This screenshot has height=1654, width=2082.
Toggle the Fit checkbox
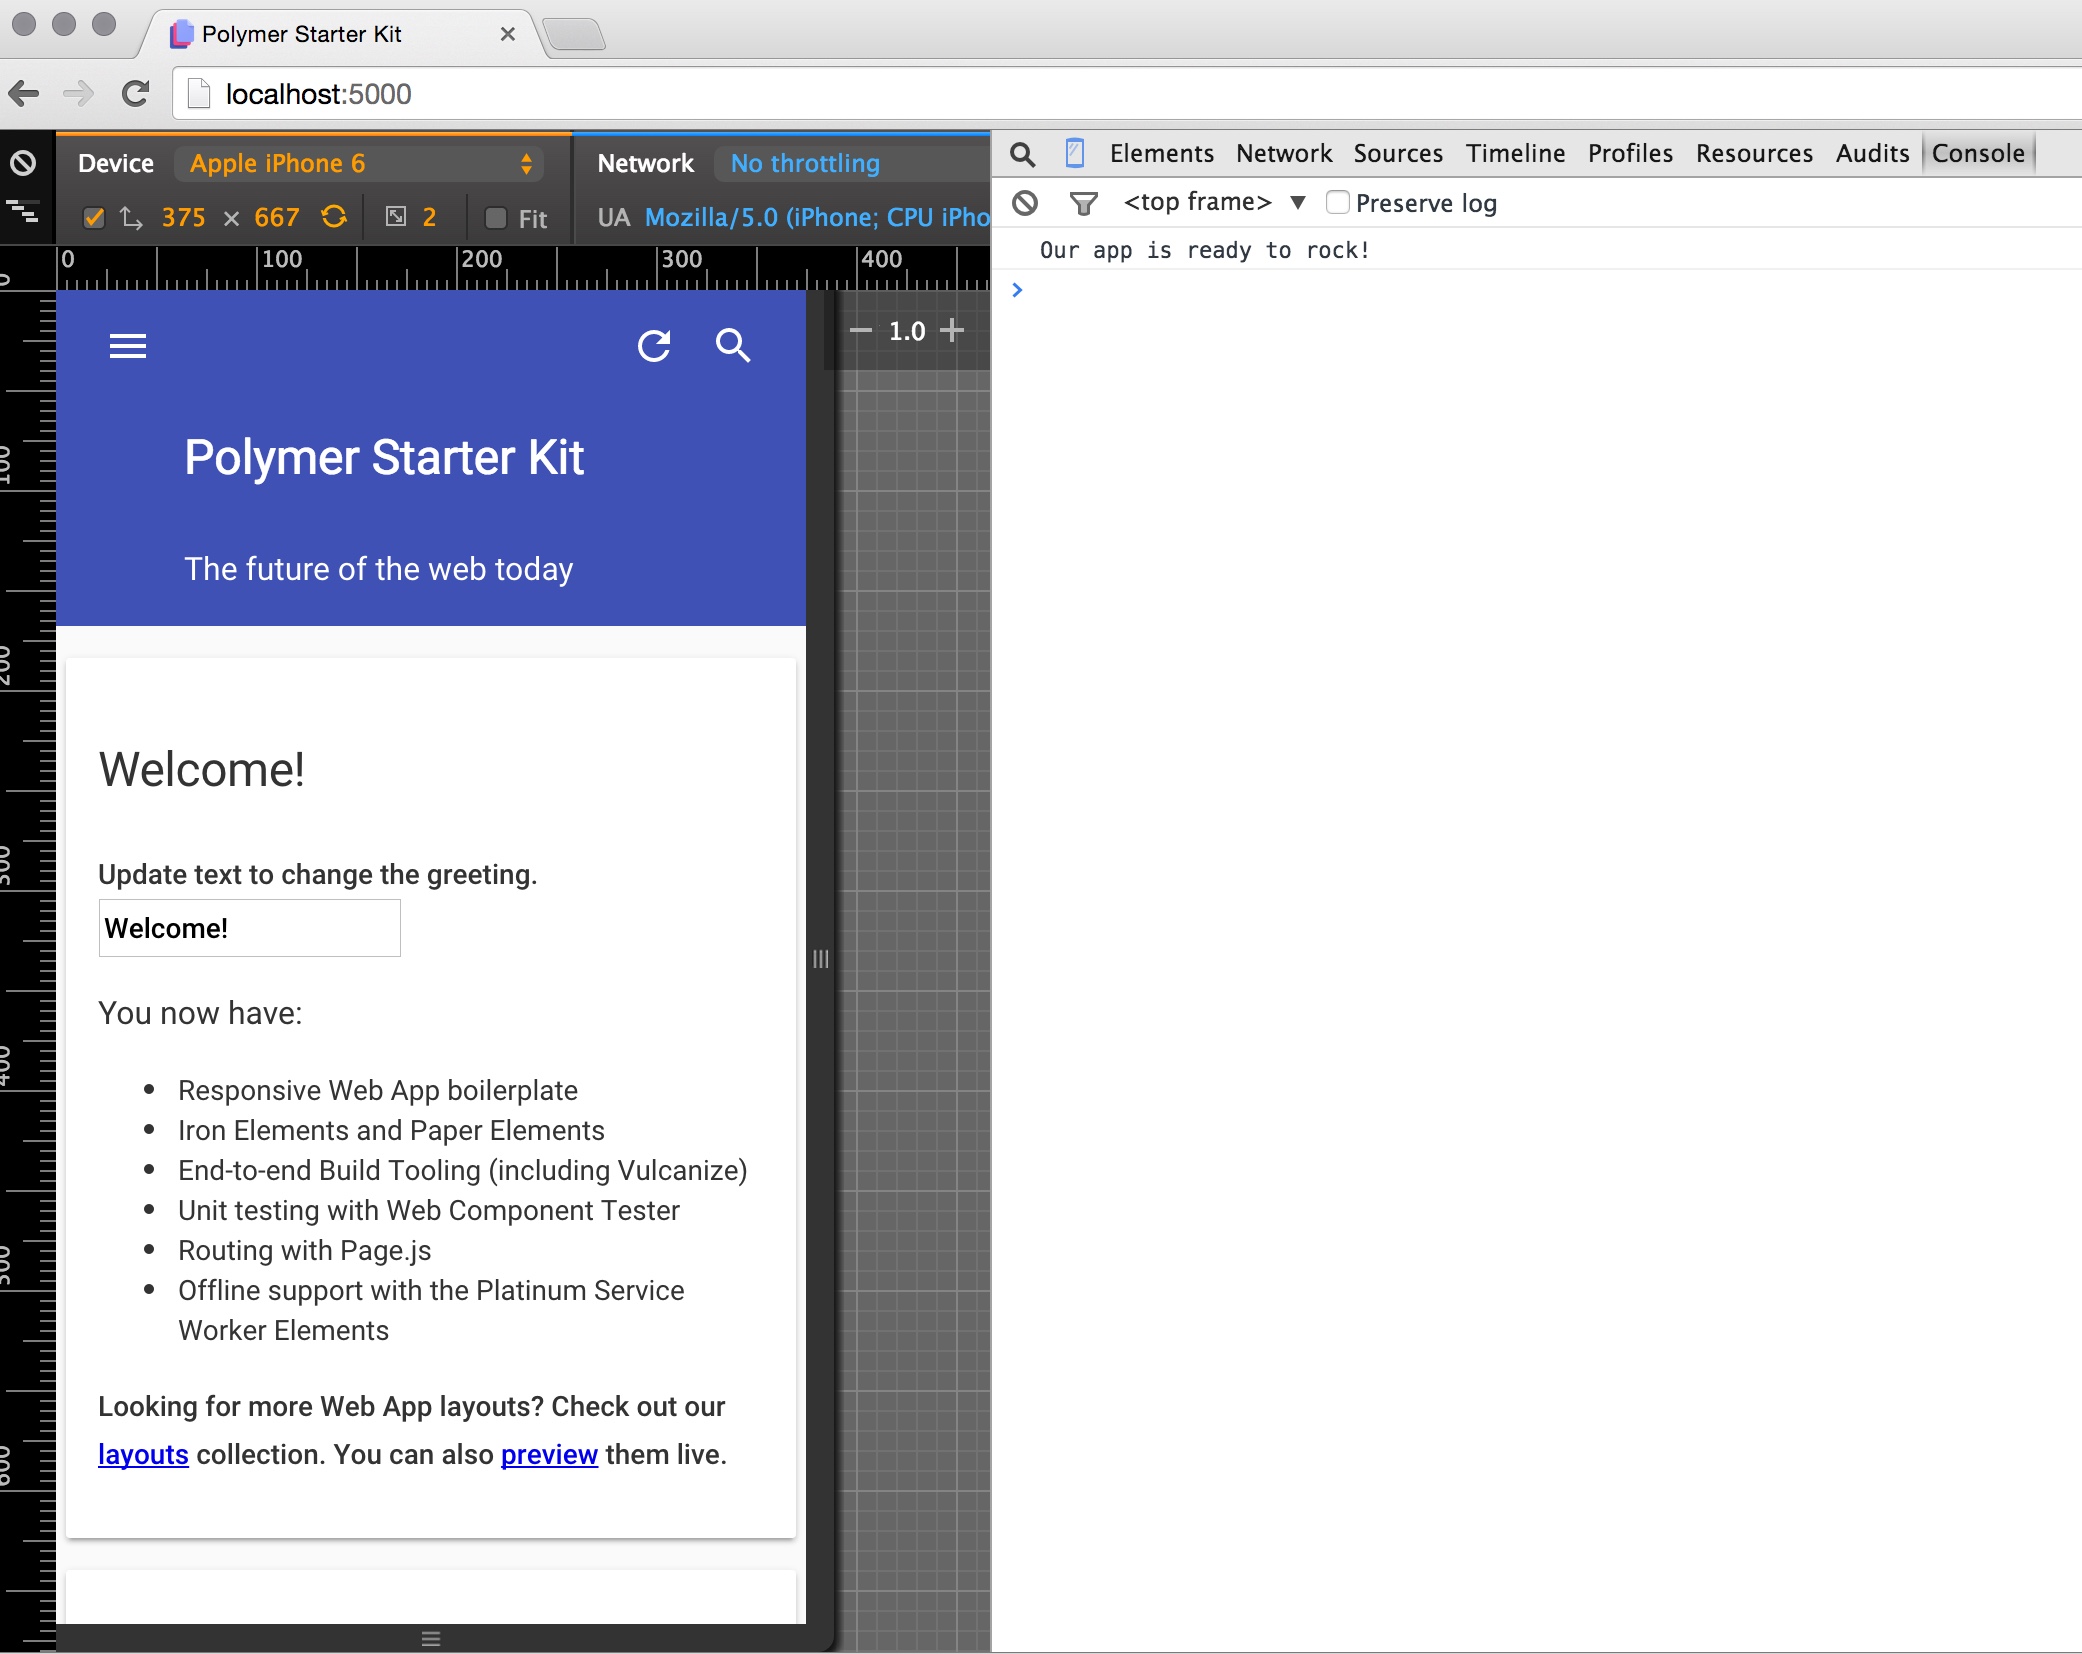495,218
